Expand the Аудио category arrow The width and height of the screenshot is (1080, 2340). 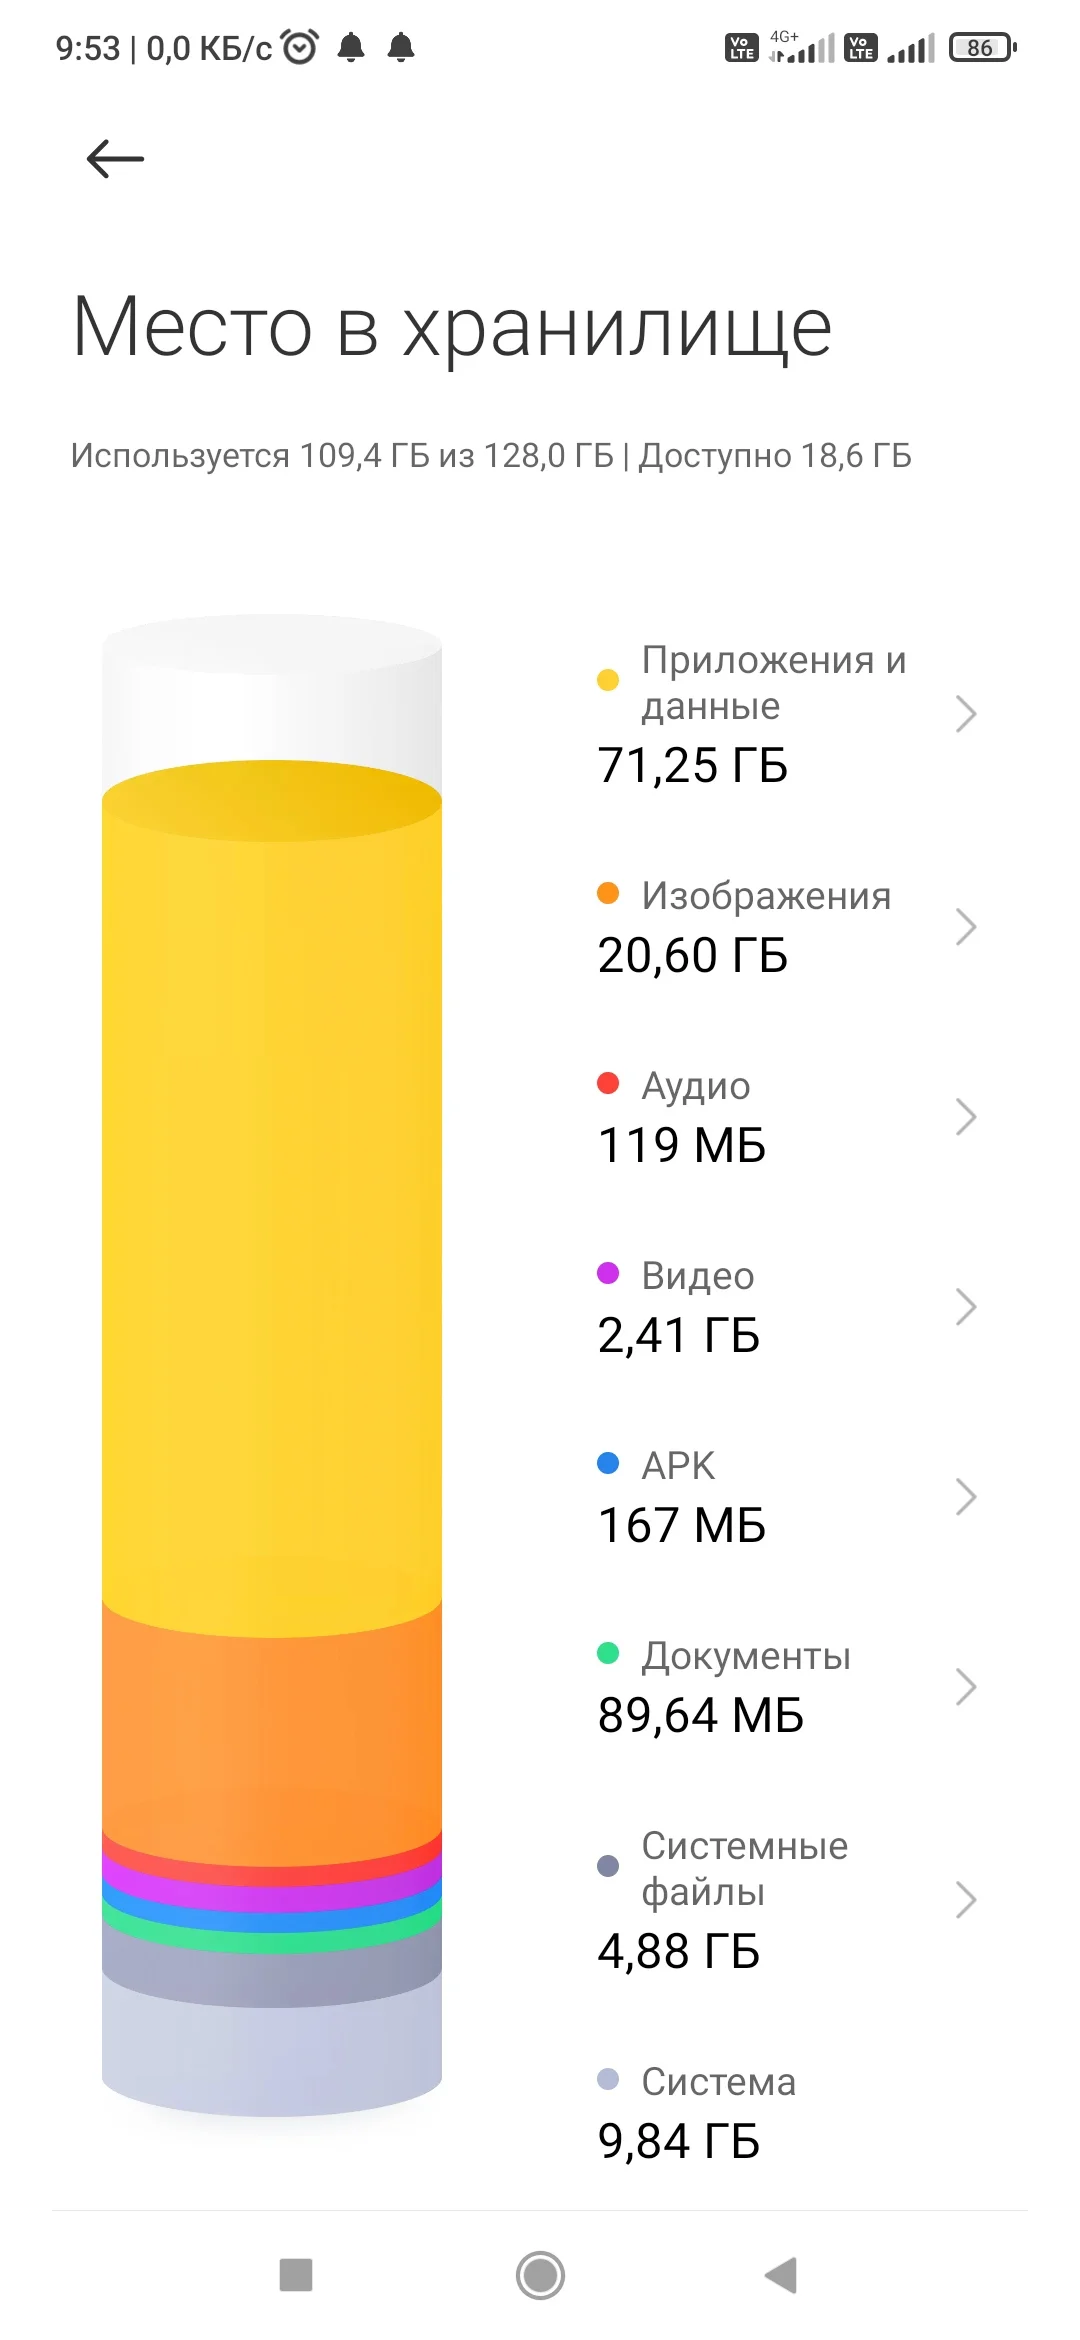965,1117
